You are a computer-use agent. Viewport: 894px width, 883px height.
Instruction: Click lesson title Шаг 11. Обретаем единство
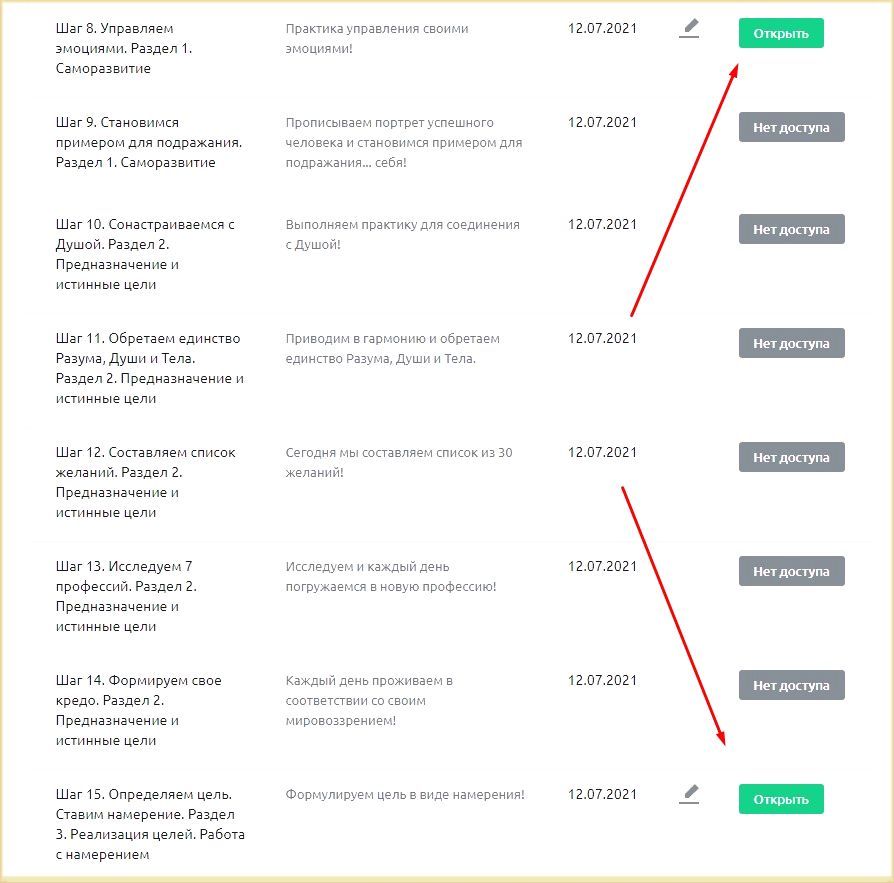tap(150, 368)
